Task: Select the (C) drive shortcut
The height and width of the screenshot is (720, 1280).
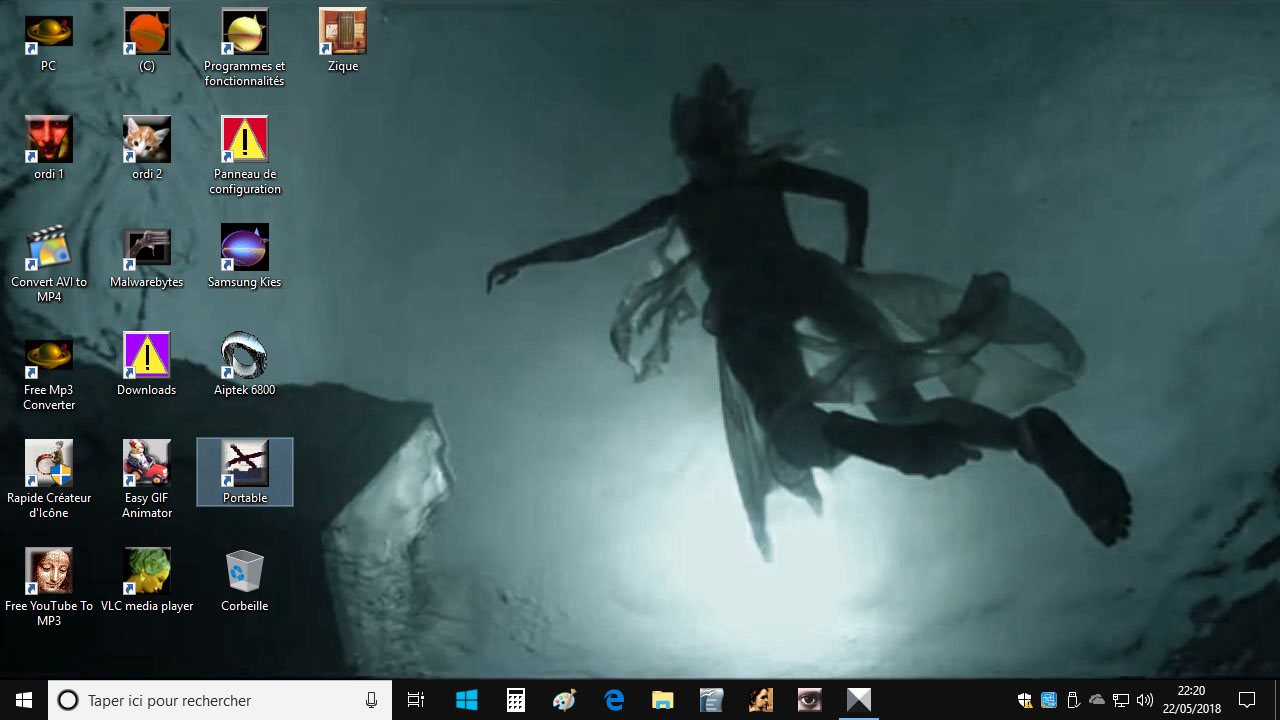Action: 147,41
